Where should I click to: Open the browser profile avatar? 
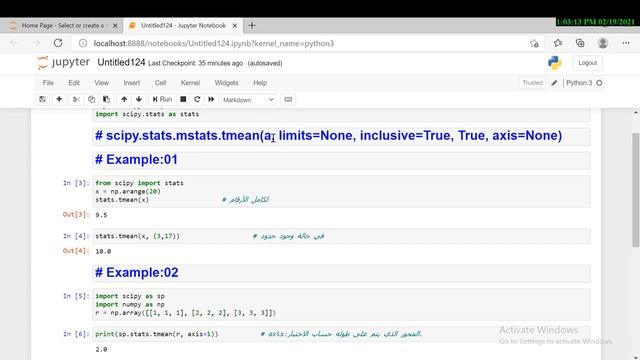[603, 43]
